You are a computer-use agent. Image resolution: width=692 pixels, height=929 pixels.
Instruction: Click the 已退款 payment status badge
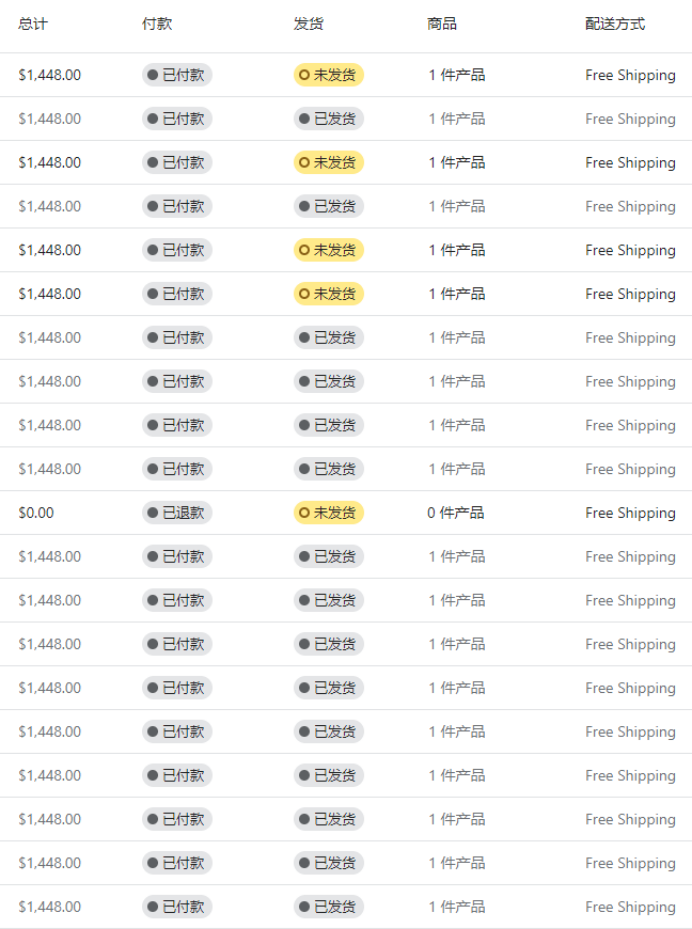177,512
